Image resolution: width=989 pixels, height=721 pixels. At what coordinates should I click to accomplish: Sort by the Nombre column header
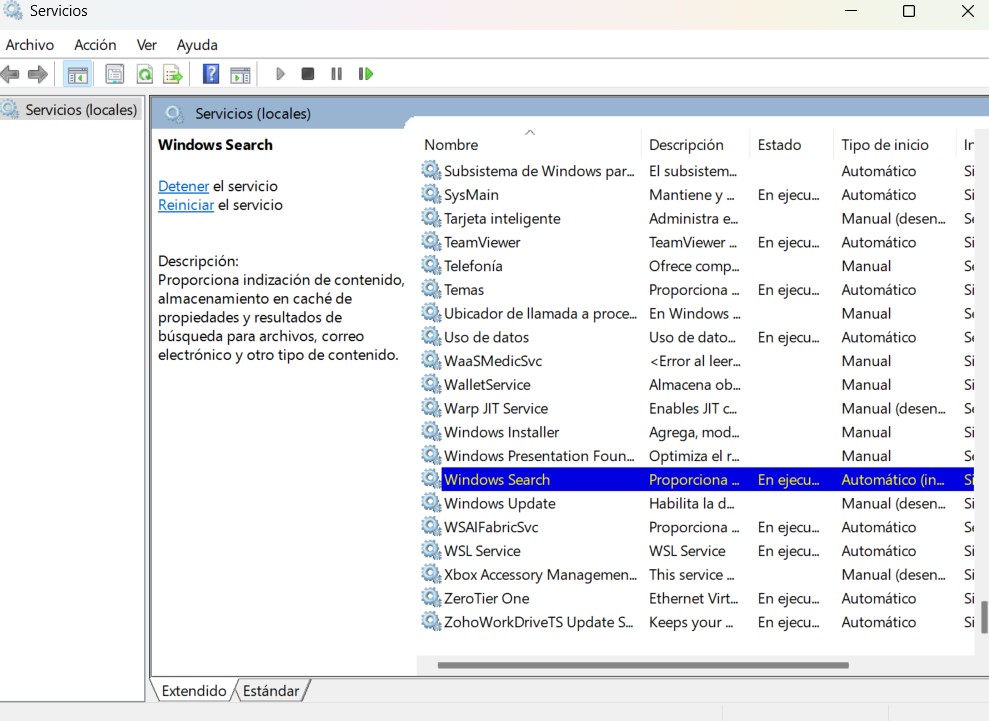click(530, 144)
